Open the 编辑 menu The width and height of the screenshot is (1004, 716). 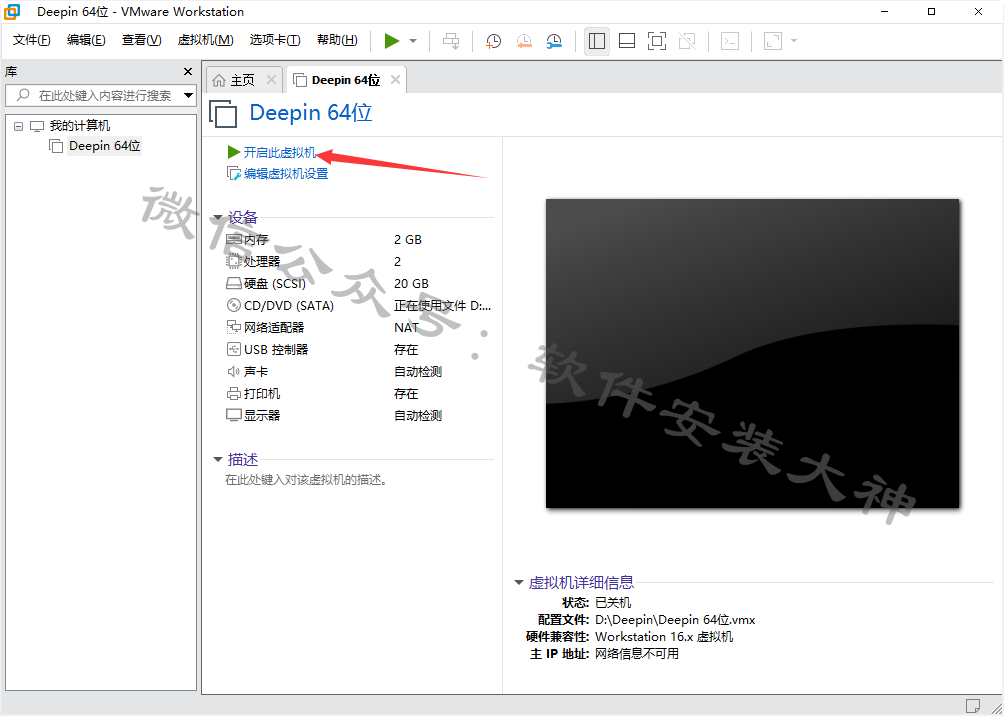[86, 40]
